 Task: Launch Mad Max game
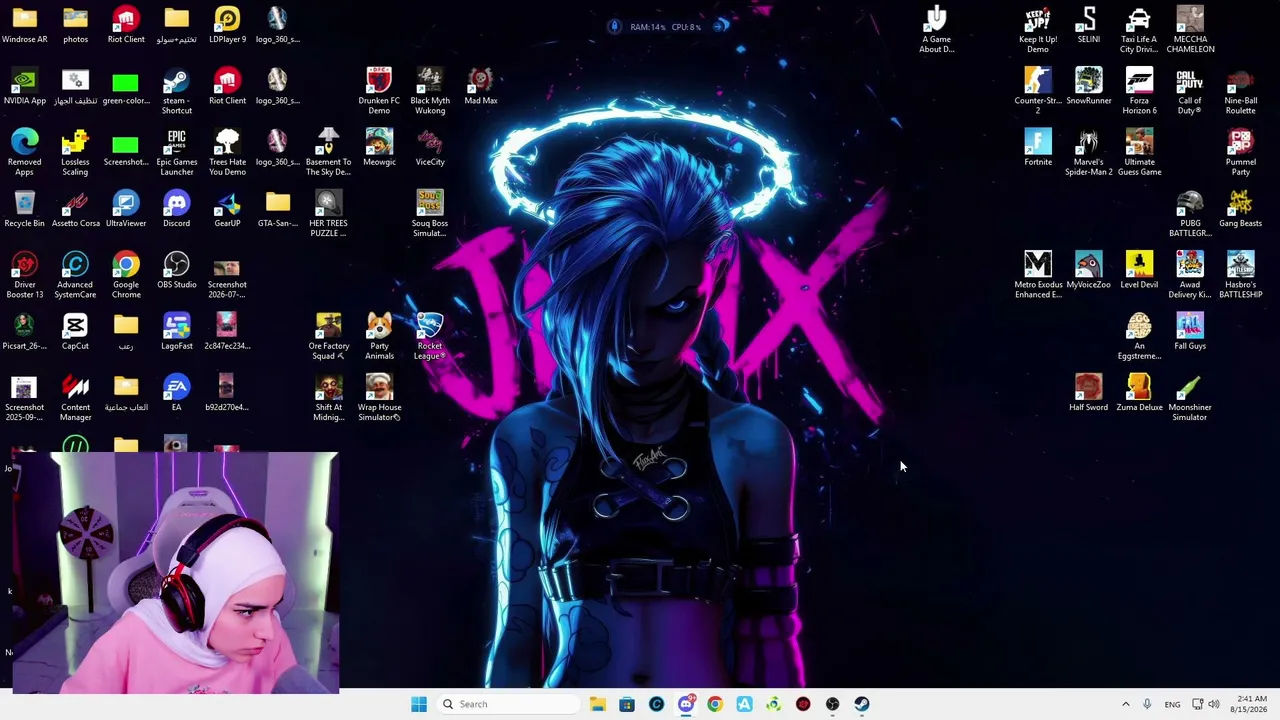pyautogui.click(x=481, y=87)
